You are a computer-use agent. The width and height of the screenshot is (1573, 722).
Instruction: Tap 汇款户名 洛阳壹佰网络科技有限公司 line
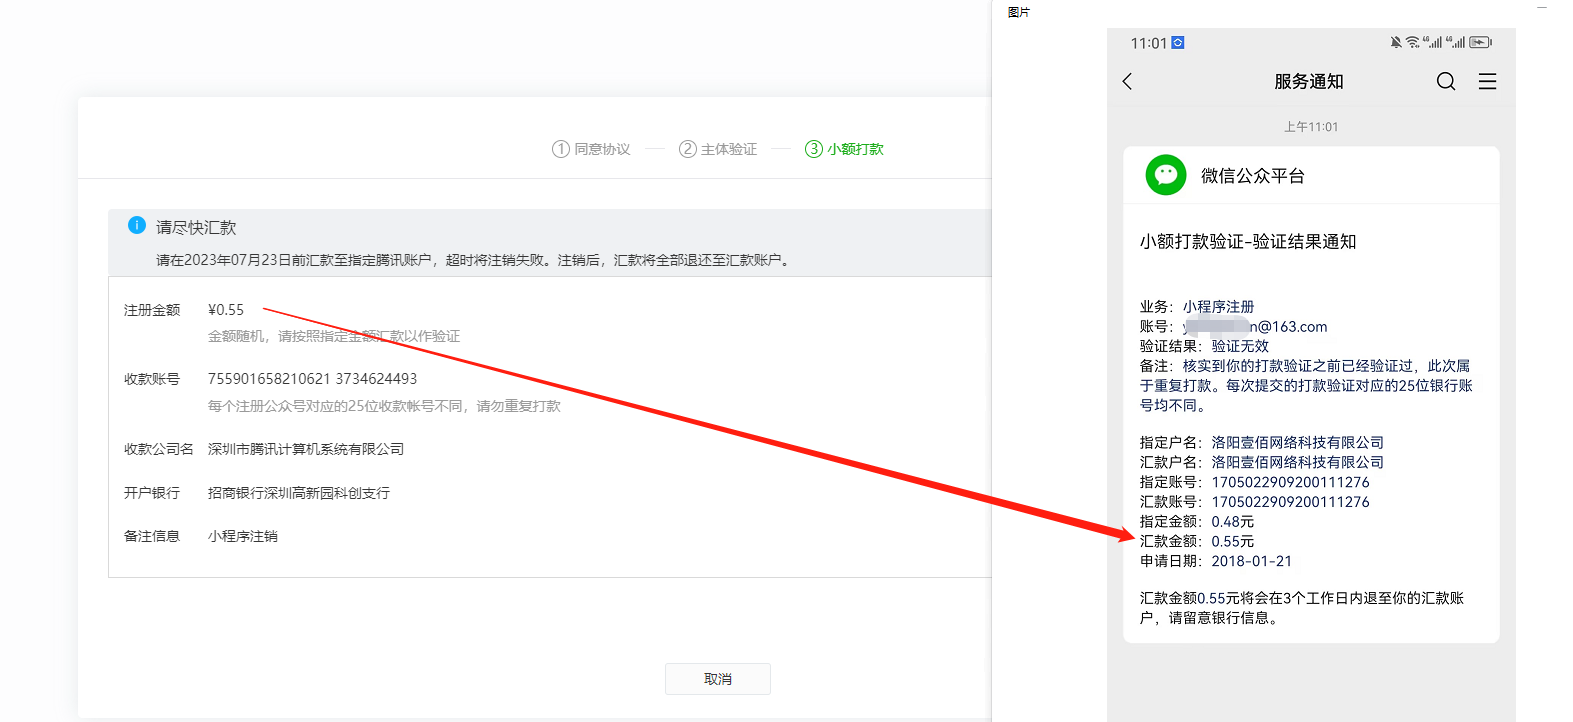pyautogui.click(x=1262, y=462)
